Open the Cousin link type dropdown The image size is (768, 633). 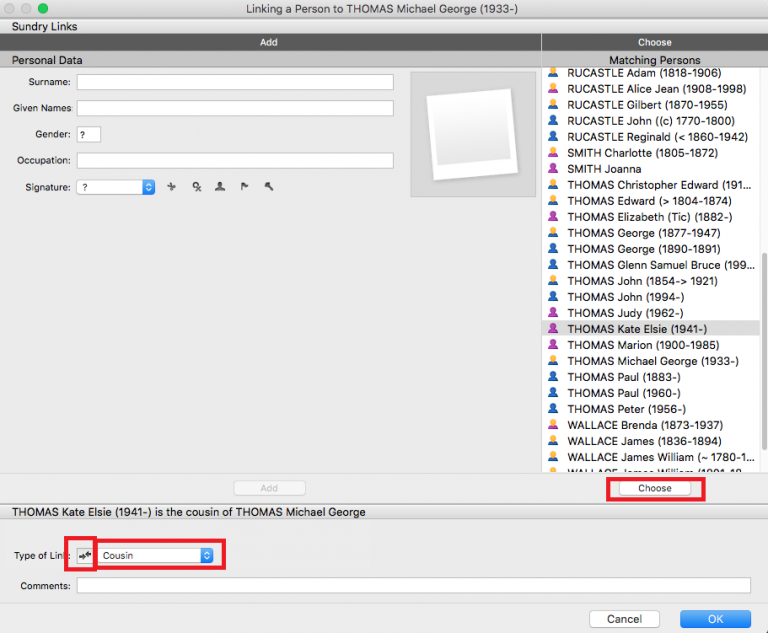[157, 555]
